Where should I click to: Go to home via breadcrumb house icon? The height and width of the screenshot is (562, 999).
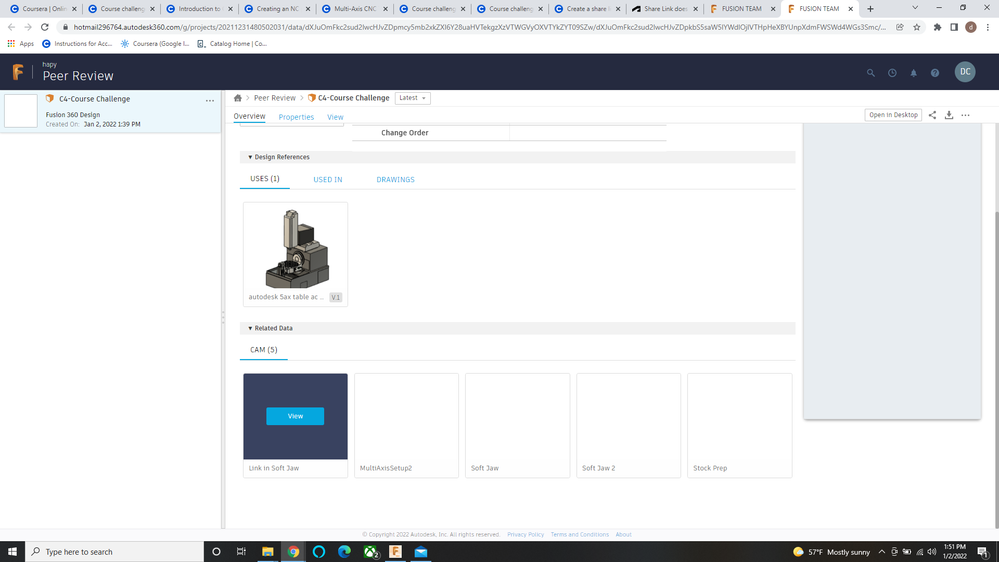point(238,98)
